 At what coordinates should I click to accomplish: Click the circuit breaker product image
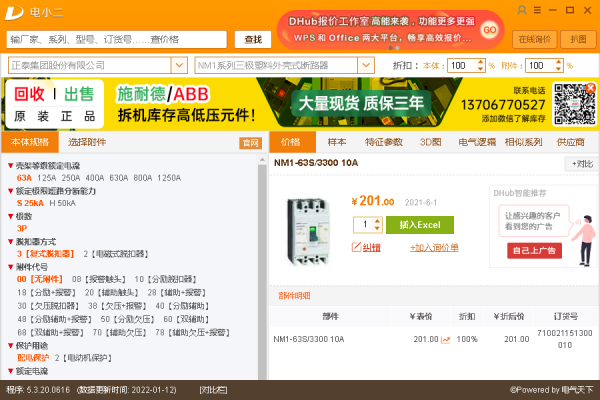click(x=308, y=231)
